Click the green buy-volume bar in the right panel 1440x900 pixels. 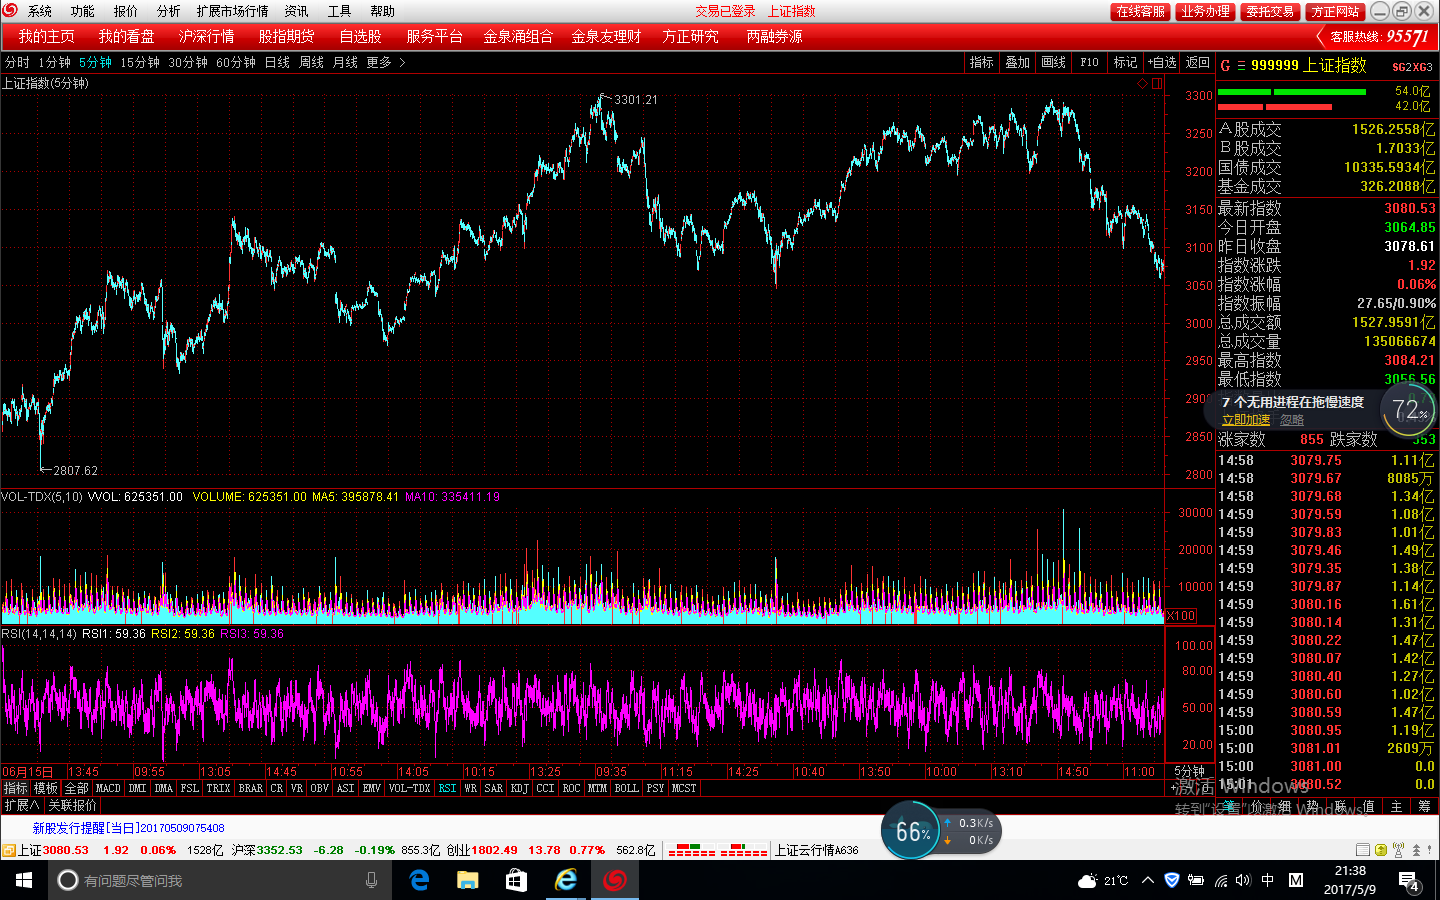click(x=1291, y=92)
